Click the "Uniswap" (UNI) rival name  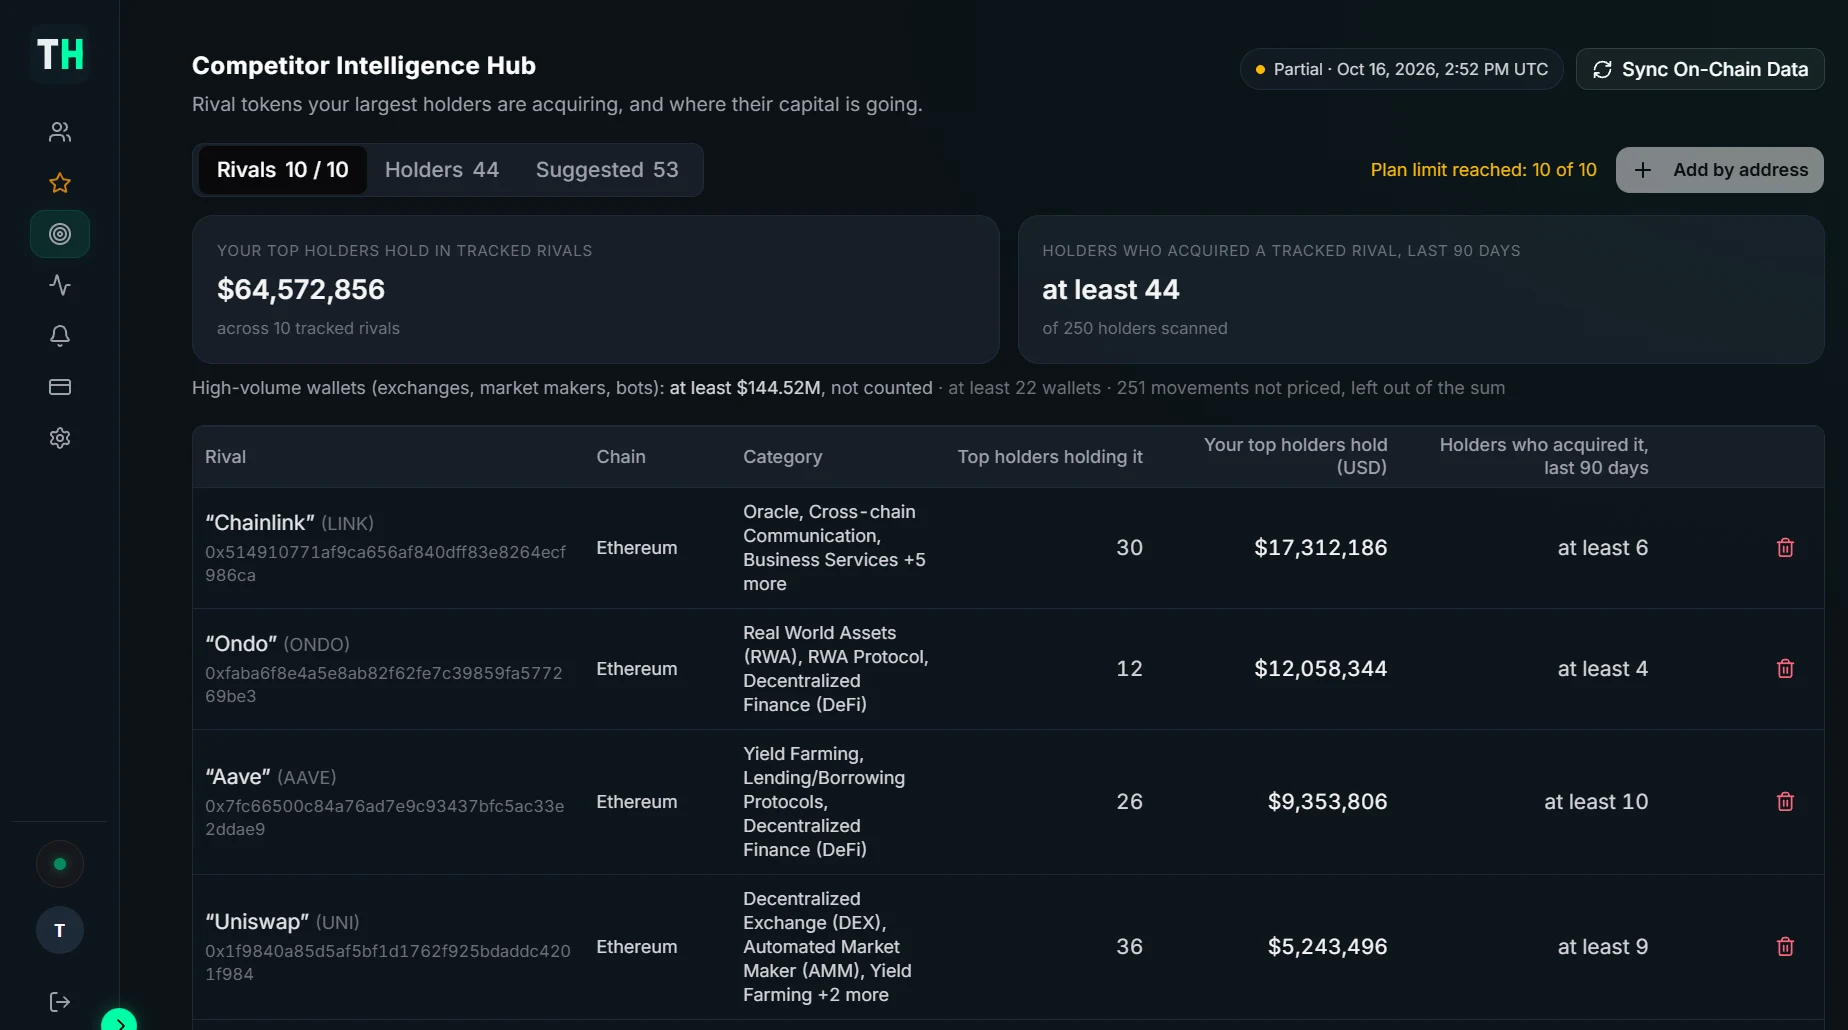pos(282,922)
